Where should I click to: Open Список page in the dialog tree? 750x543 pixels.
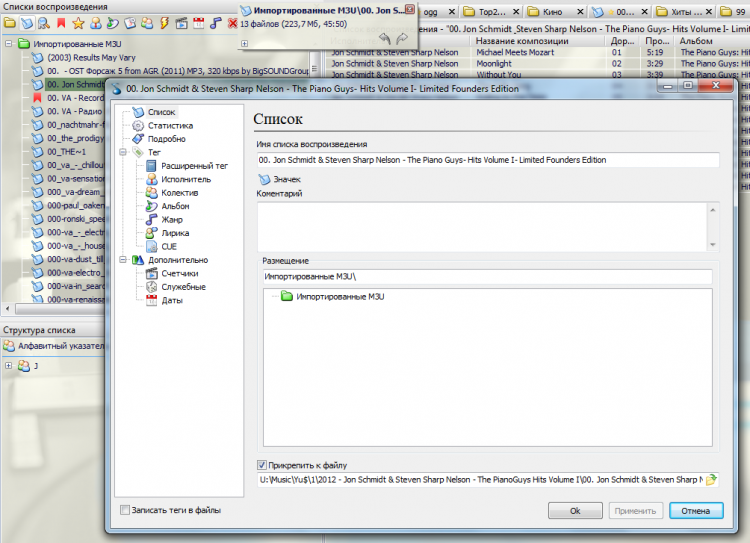pyautogui.click(x=161, y=112)
